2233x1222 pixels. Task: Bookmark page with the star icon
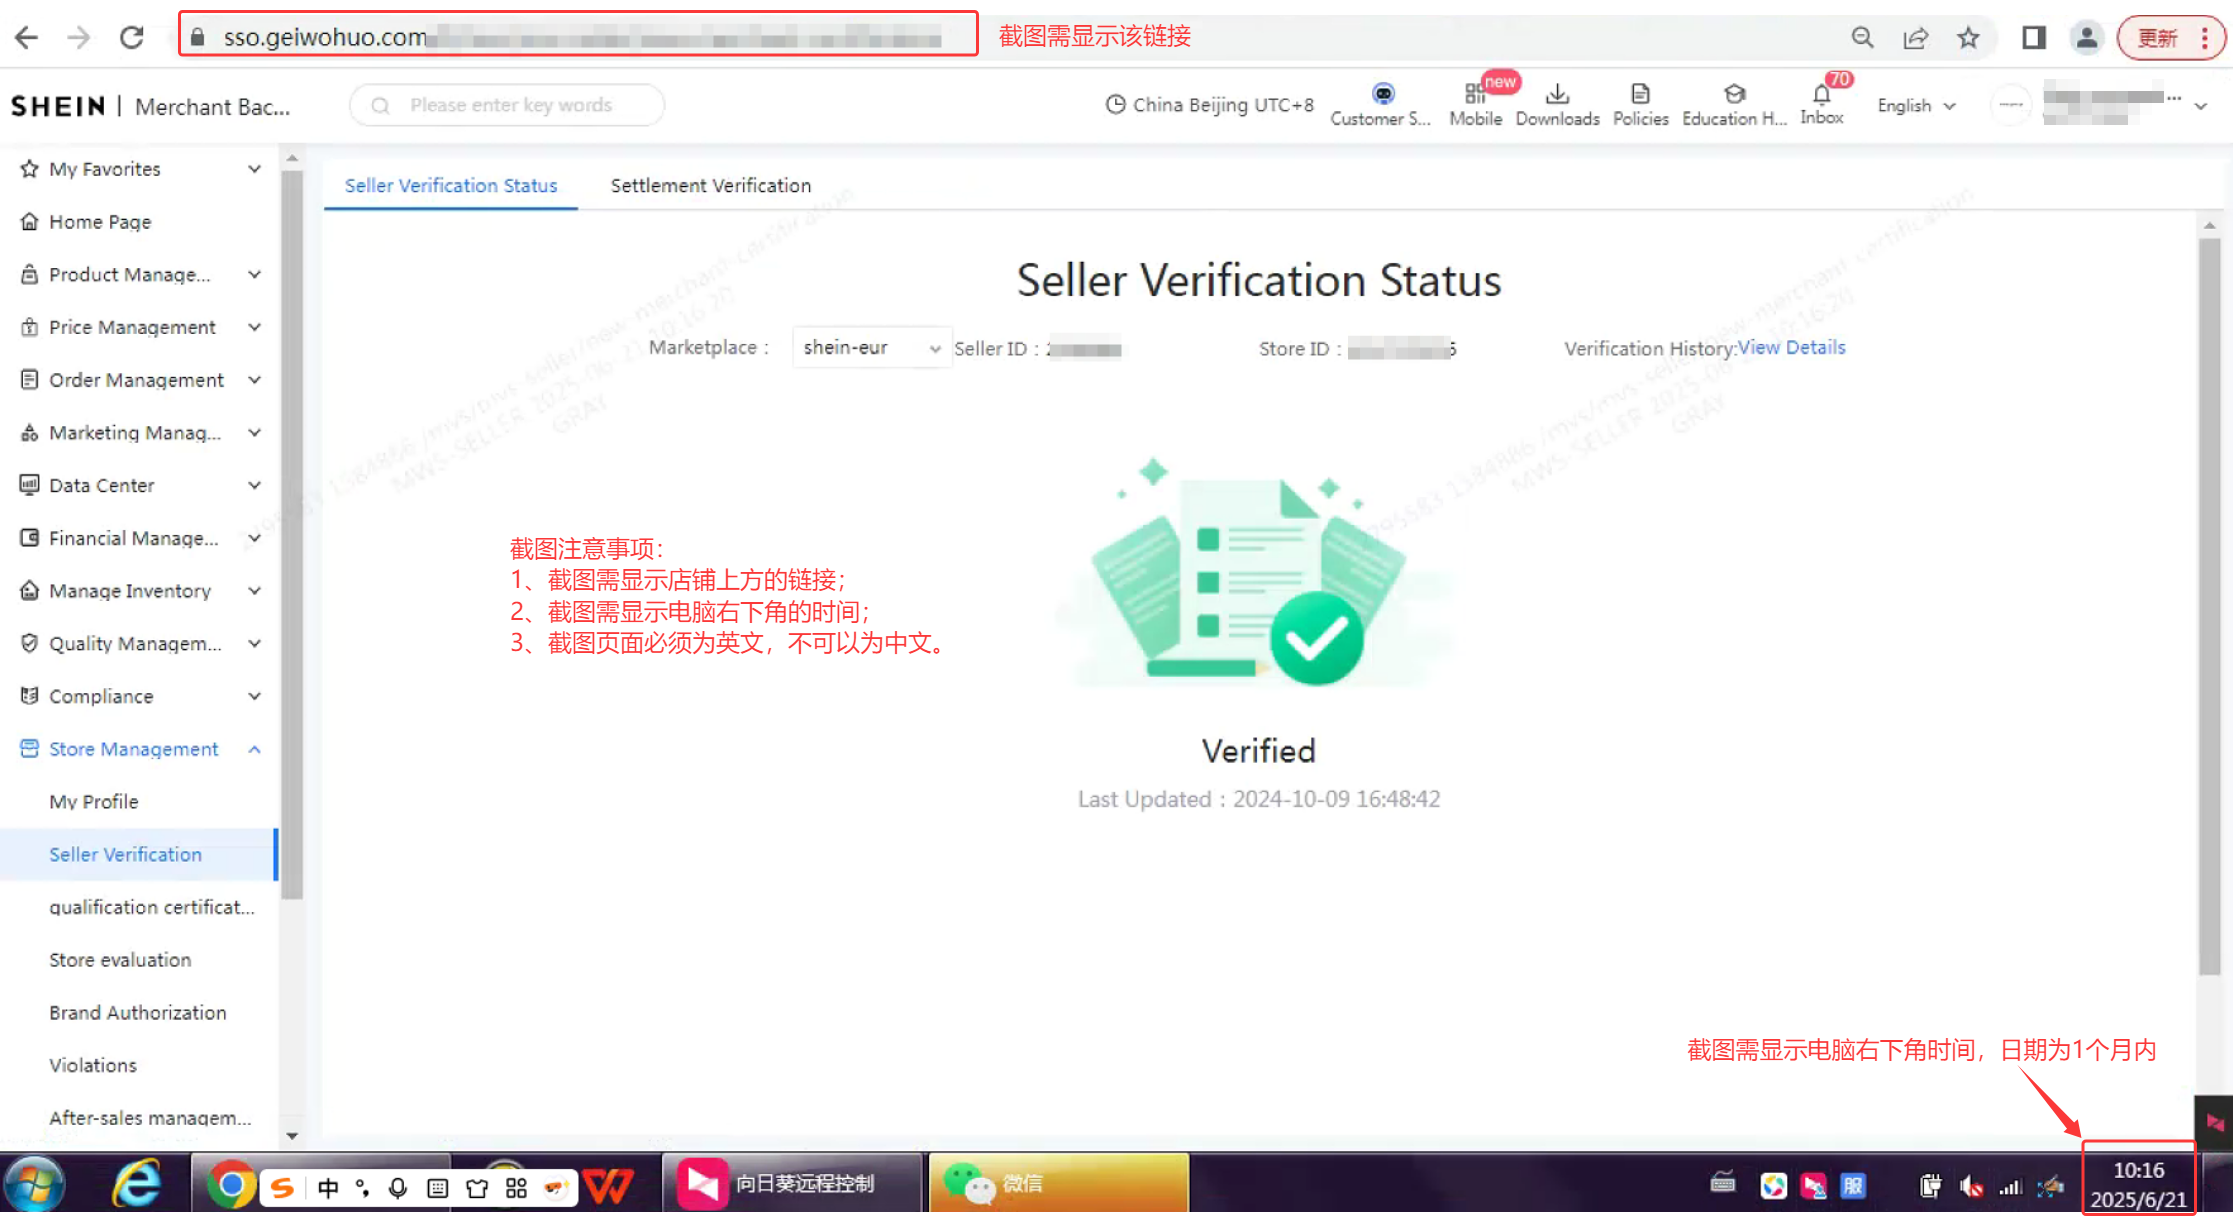tap(1968, 38)
